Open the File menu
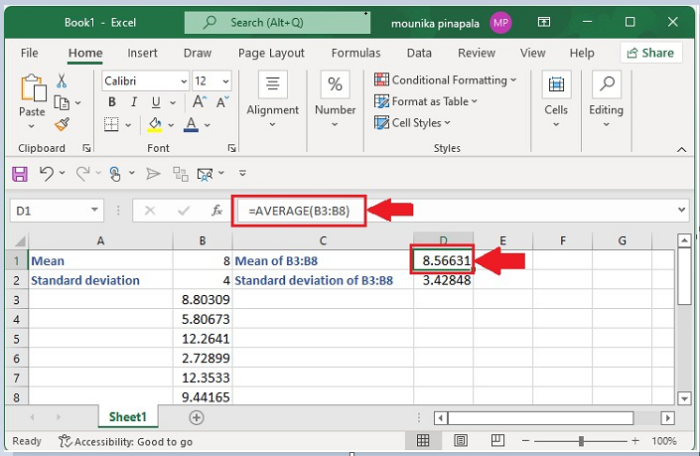The image size is (700, 456). pos(29,53)
